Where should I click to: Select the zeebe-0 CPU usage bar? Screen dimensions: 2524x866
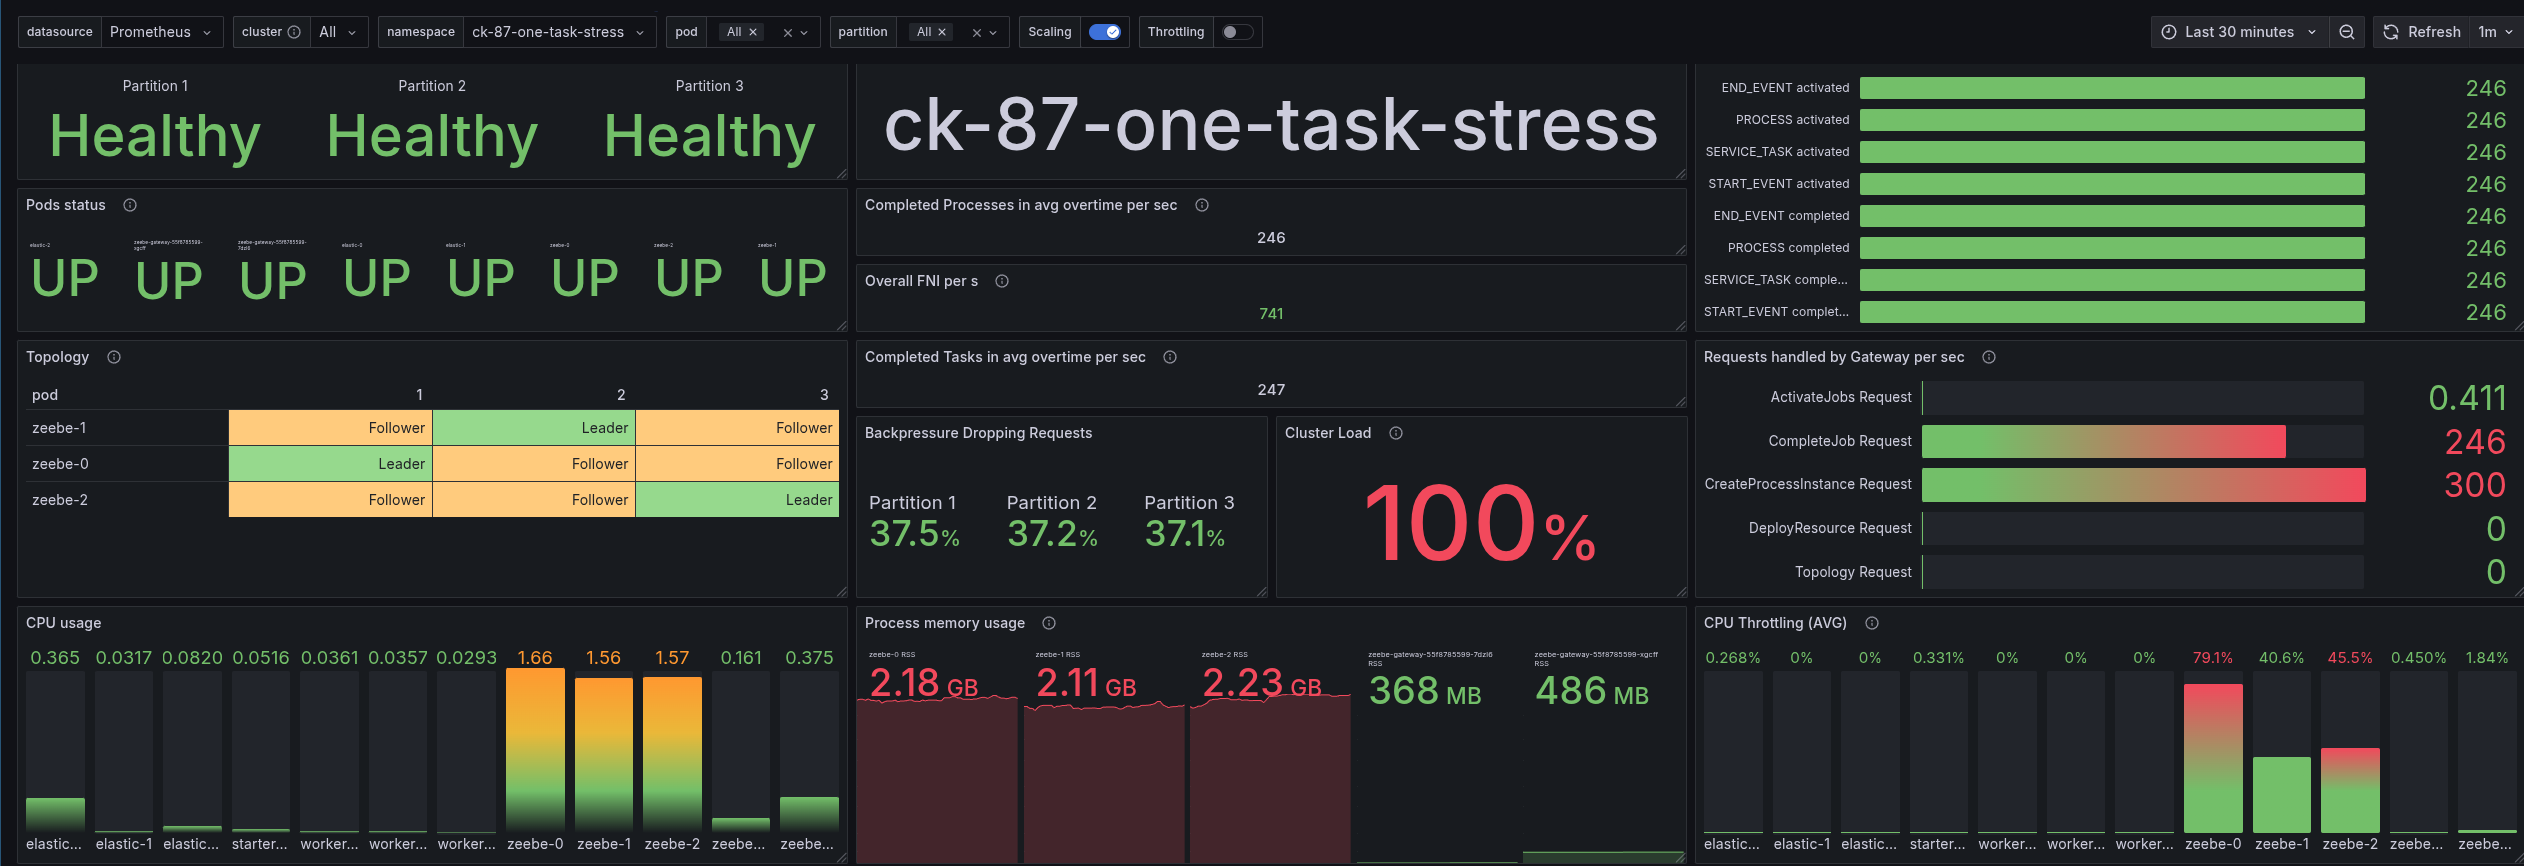[535, 750]
